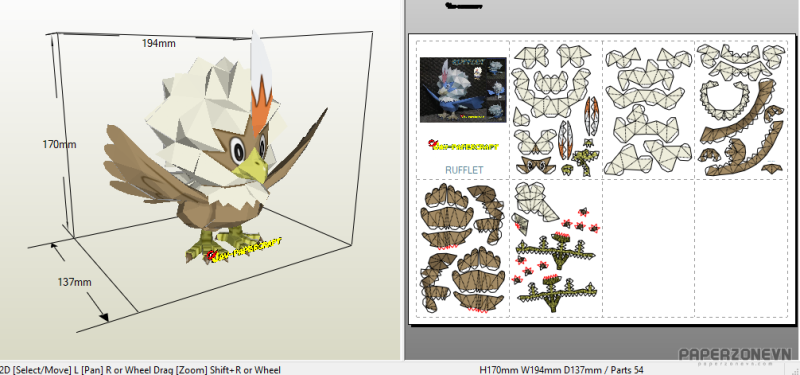Click the PAPERZONEVN watermark link
800x375 pixels.
tap(735, 356)
